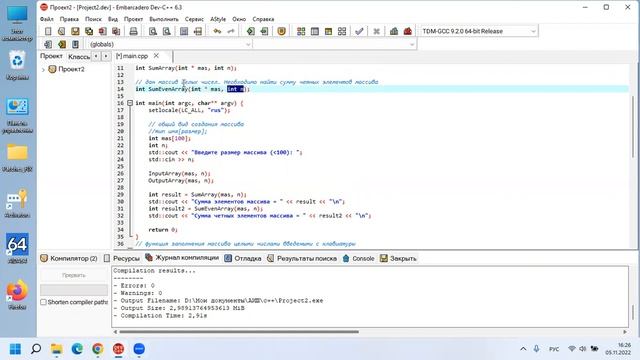Click the code editor vertical scrollbar
Screen dimensions: 640x360
(633, 127)
